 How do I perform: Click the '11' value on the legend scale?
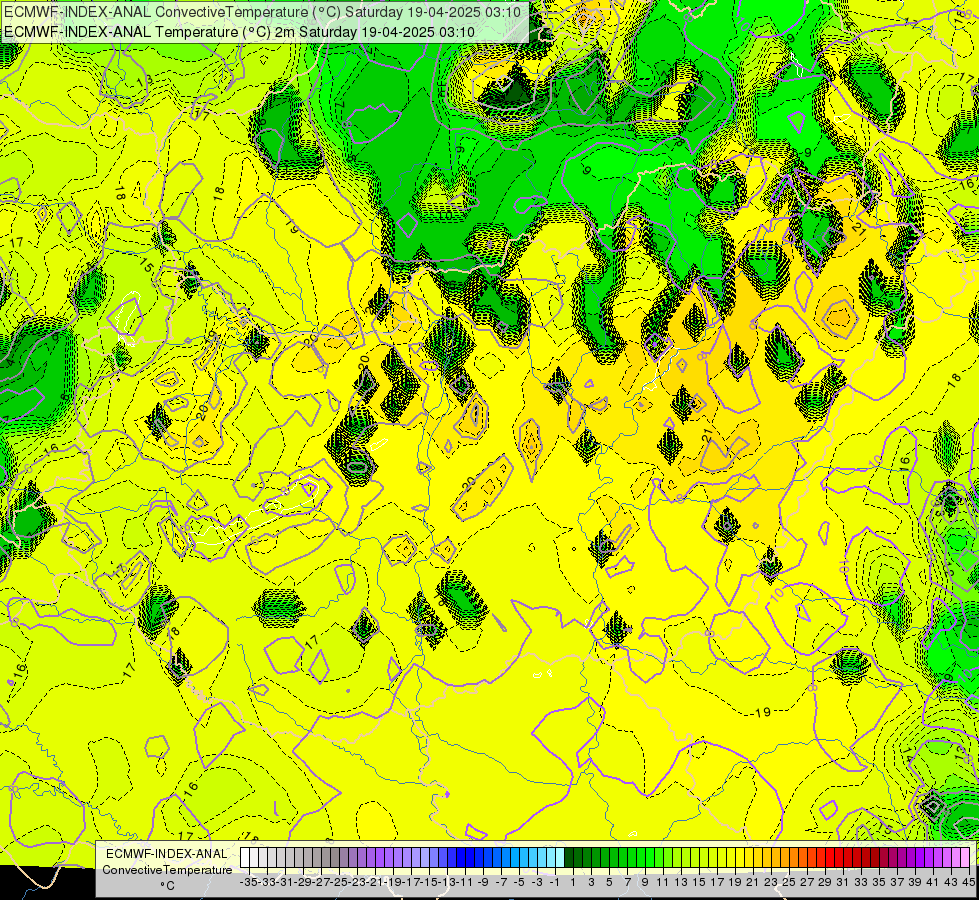(662, 882)
